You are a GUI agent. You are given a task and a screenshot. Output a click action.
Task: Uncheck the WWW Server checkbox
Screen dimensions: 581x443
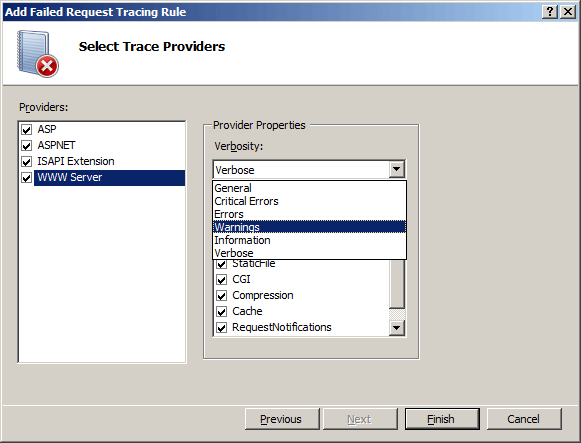(x=26, y=178)
